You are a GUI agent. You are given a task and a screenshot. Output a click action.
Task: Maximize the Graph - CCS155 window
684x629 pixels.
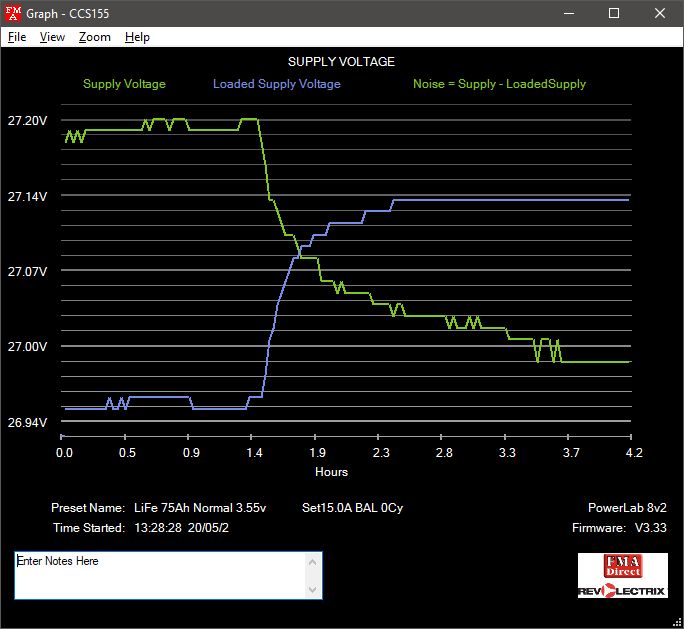[x=614, y=13]
